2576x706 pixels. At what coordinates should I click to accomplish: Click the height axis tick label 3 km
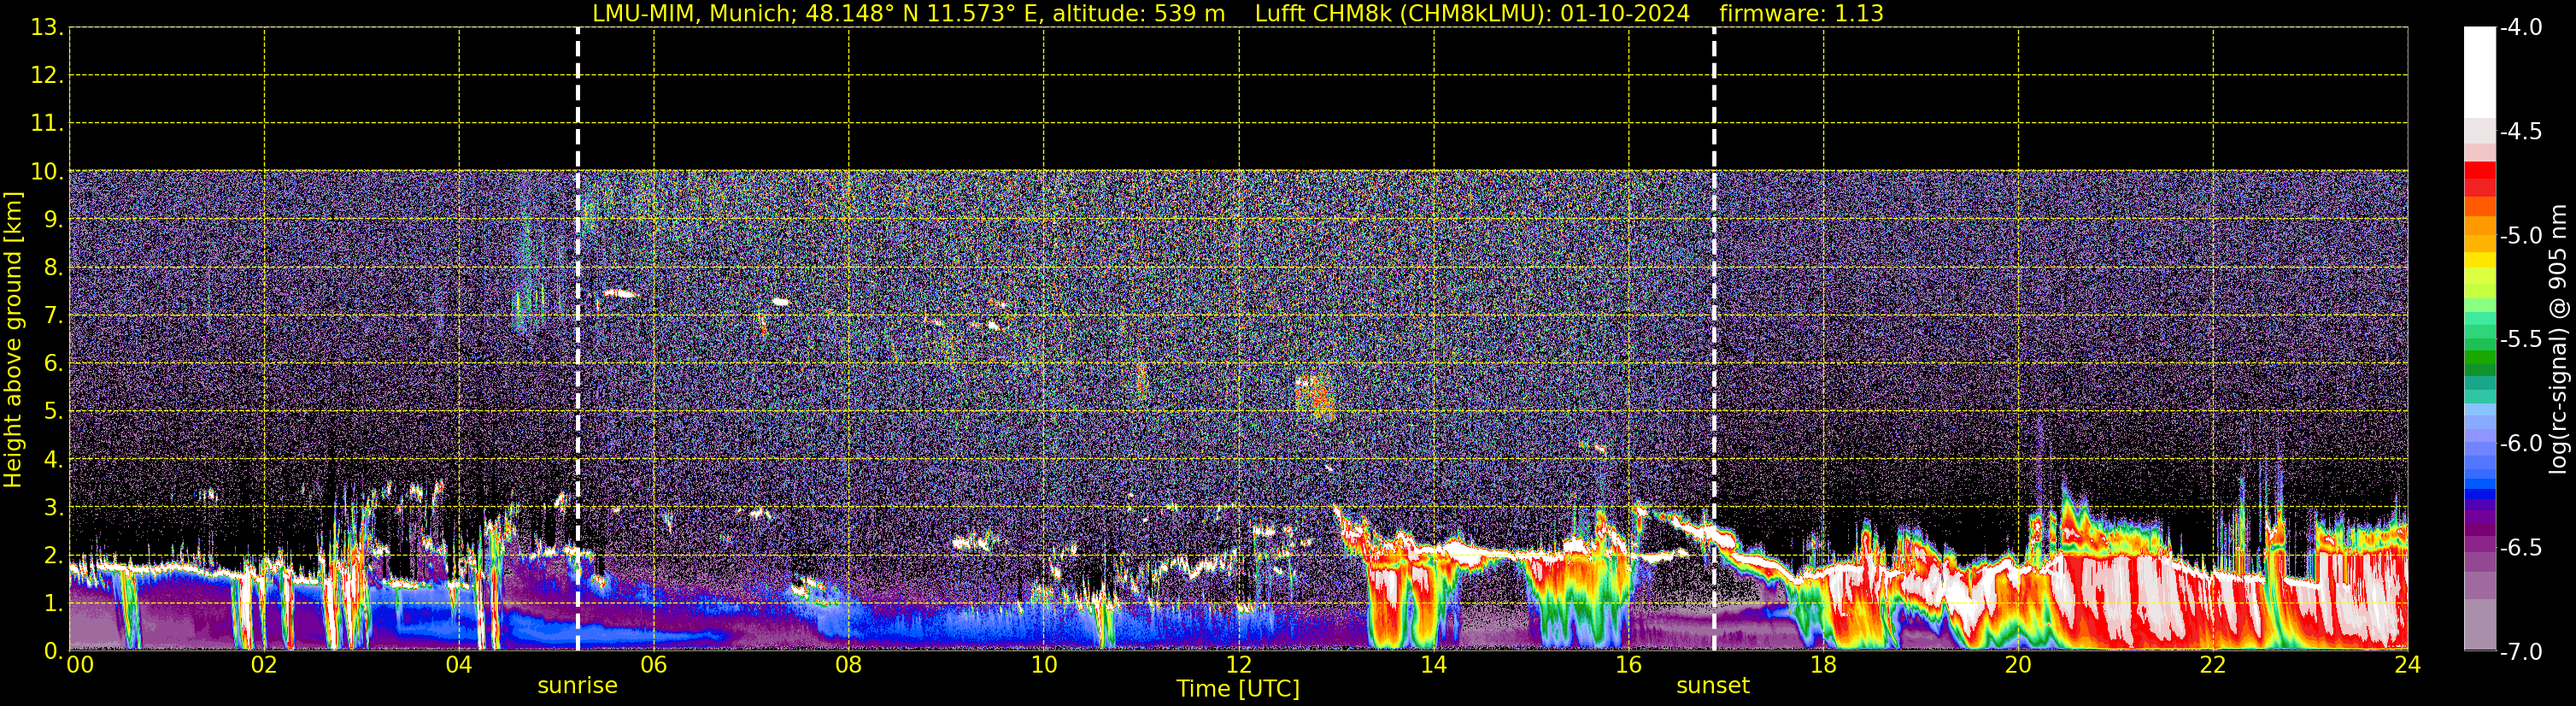[52, 508]
